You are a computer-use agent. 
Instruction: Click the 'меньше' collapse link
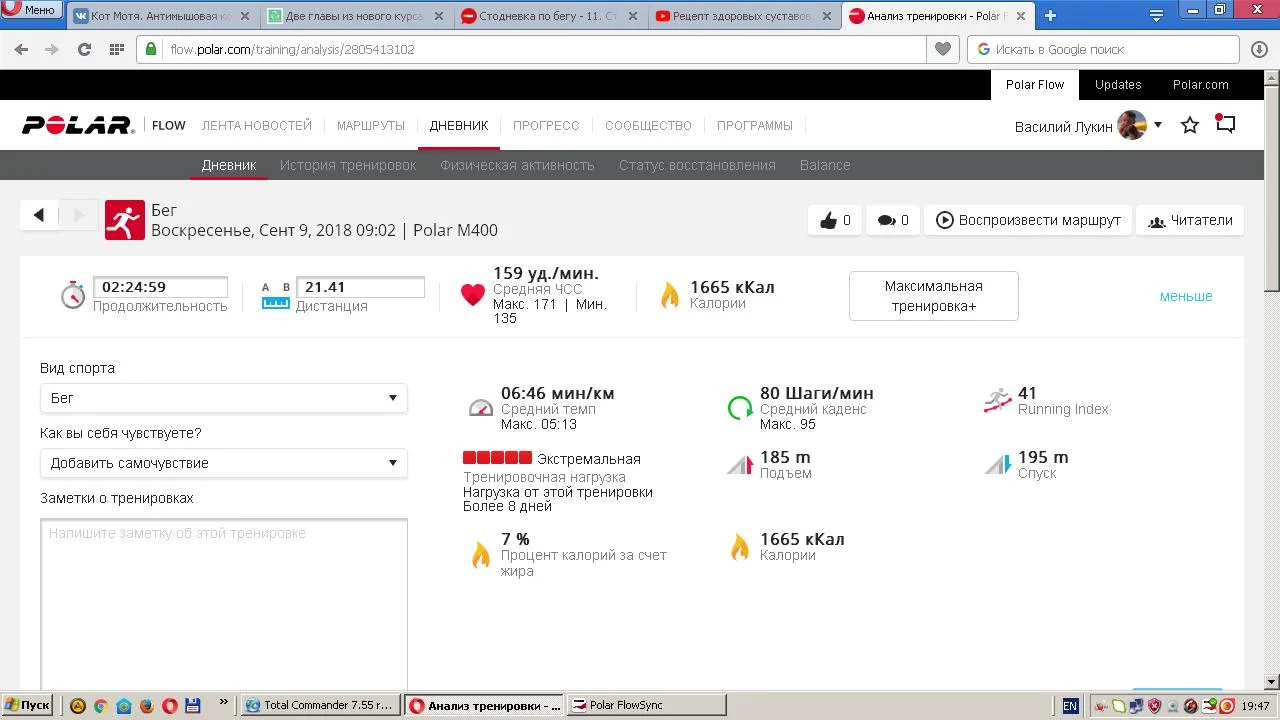click(1186, 296)
